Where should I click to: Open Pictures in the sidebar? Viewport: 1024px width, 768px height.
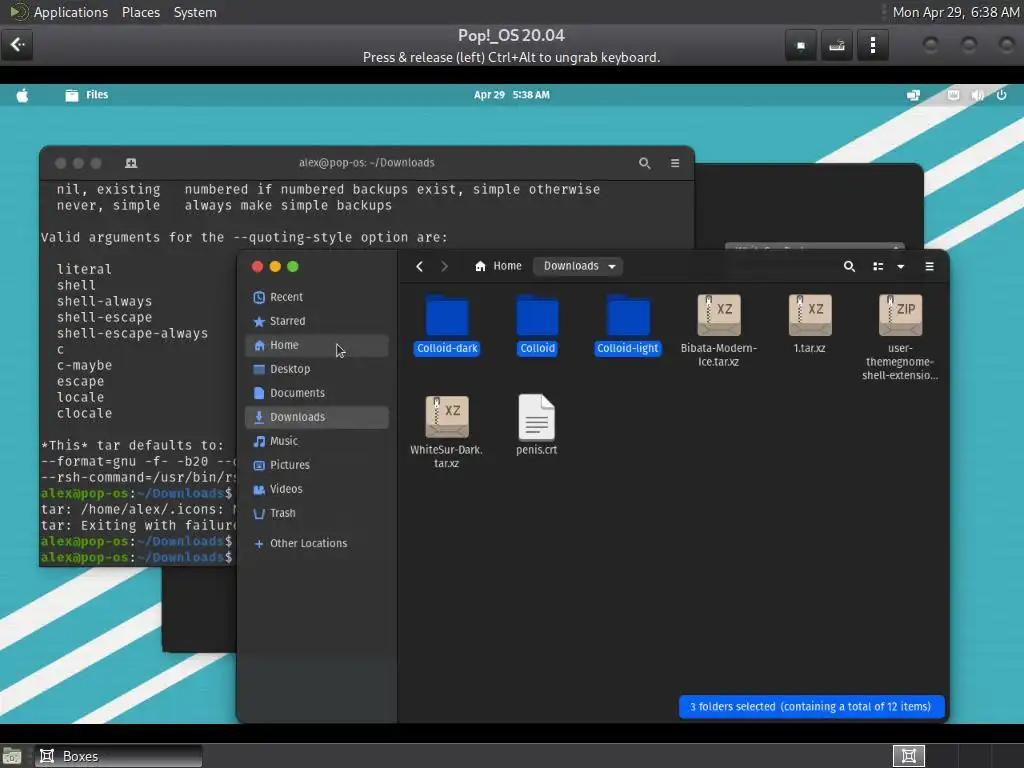pyautogui.click(x=317, y=465)
